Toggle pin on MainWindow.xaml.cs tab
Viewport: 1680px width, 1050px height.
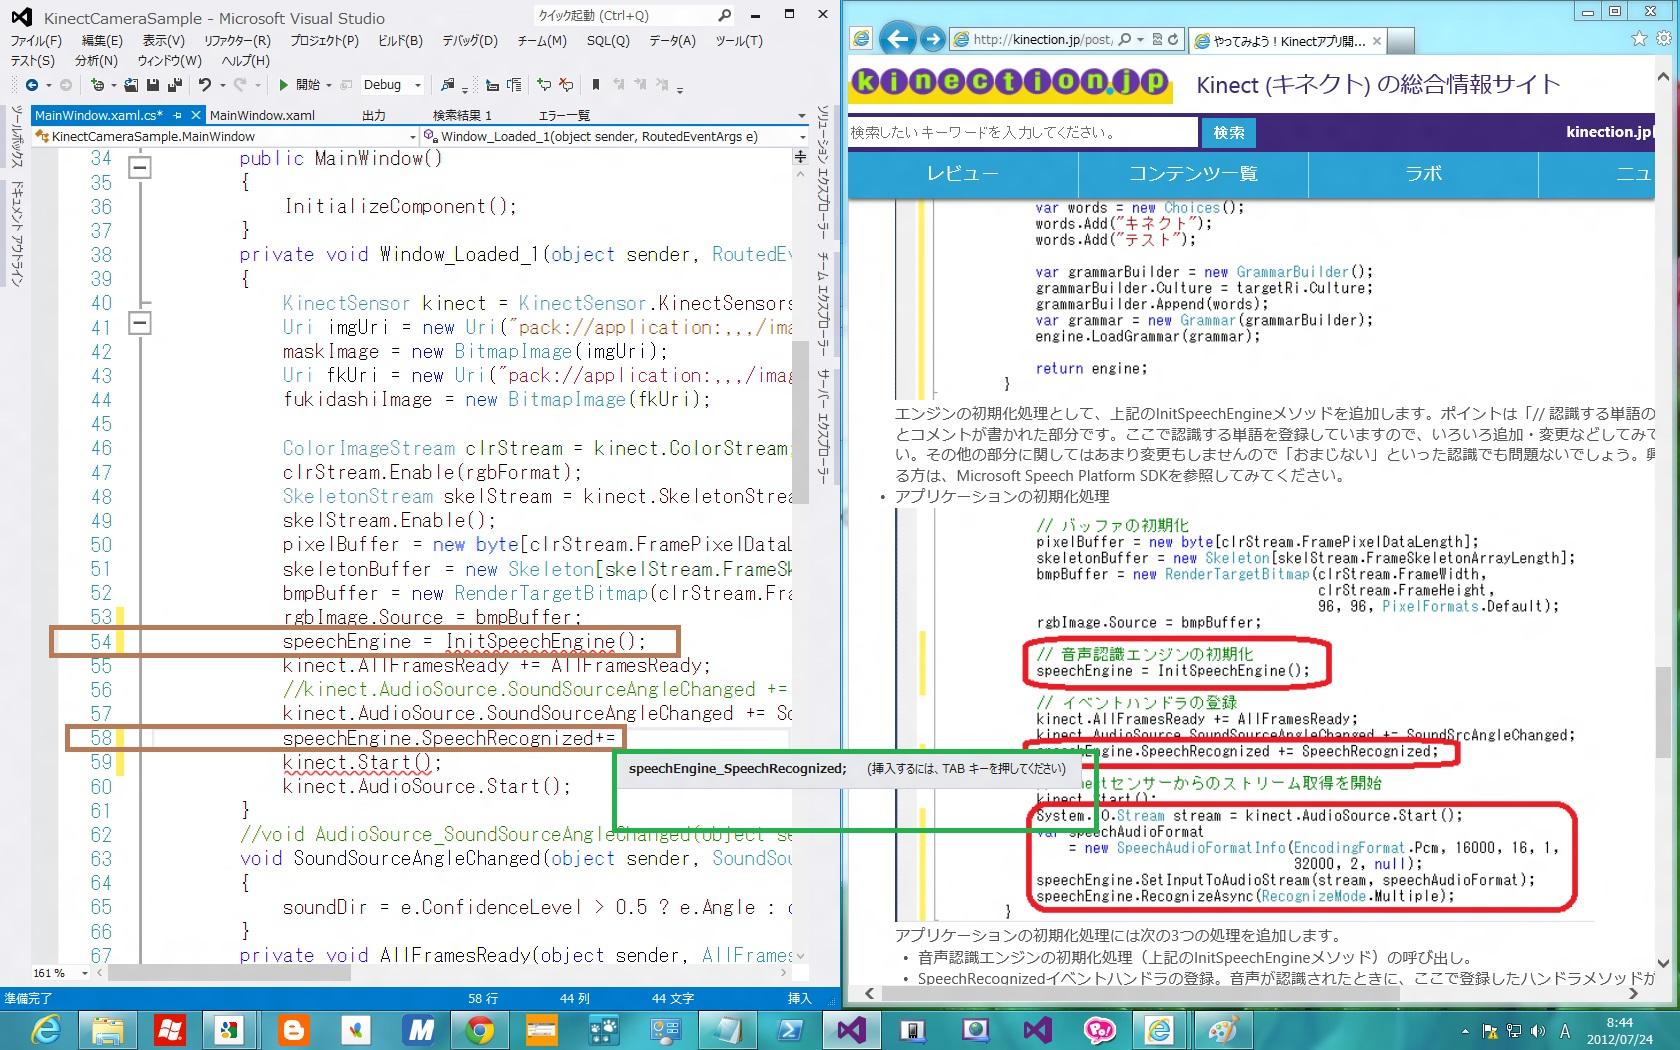tap(178, 115)
